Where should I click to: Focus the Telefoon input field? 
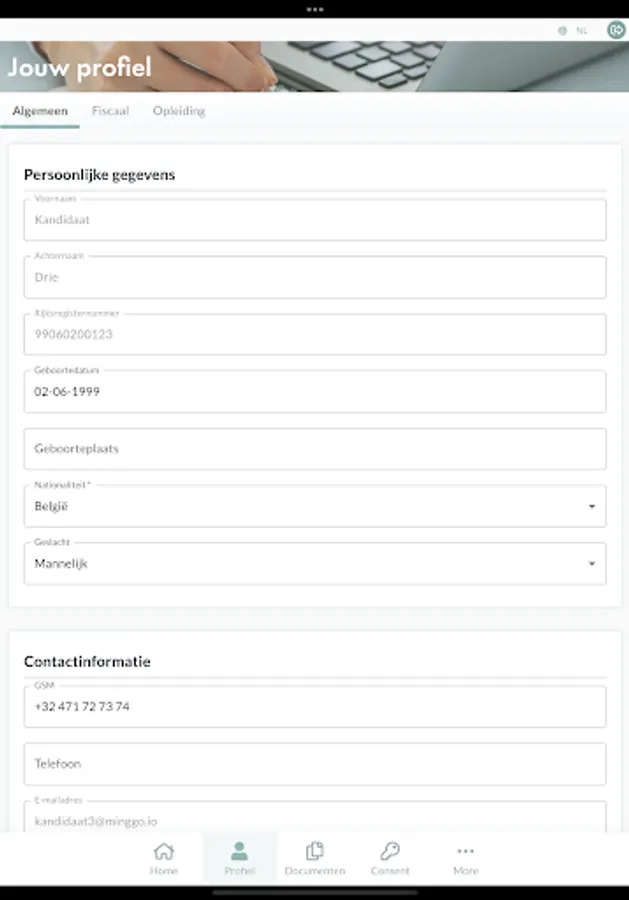(x=315, y=764)
